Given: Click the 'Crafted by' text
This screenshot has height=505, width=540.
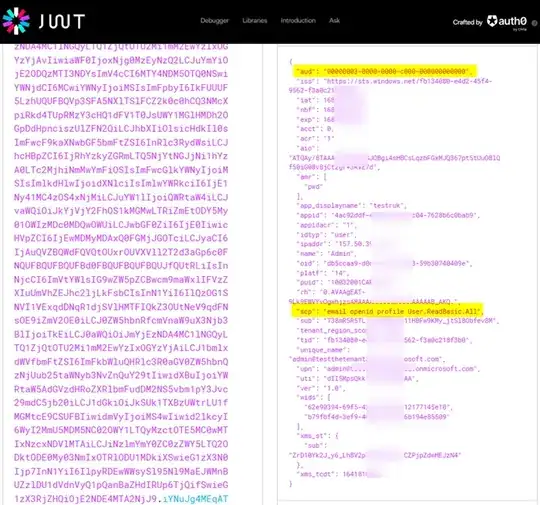Looking at the screenshot, I should tap(468, 22).
